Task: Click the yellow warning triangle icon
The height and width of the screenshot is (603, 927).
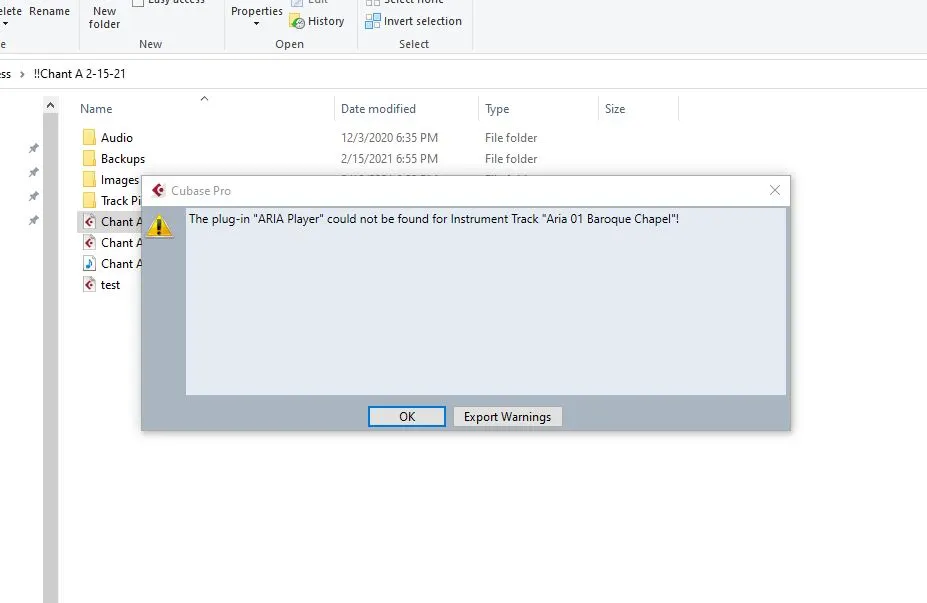Action: (160, 225)
